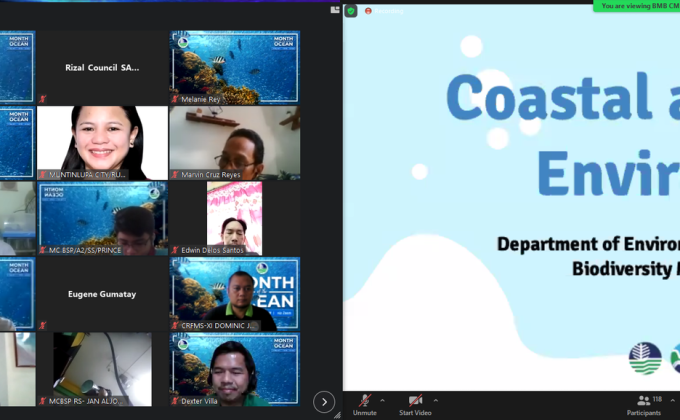Click 'Biodiversity' text on slide
This screenshot has height=420, width=680.
[622, 269]
